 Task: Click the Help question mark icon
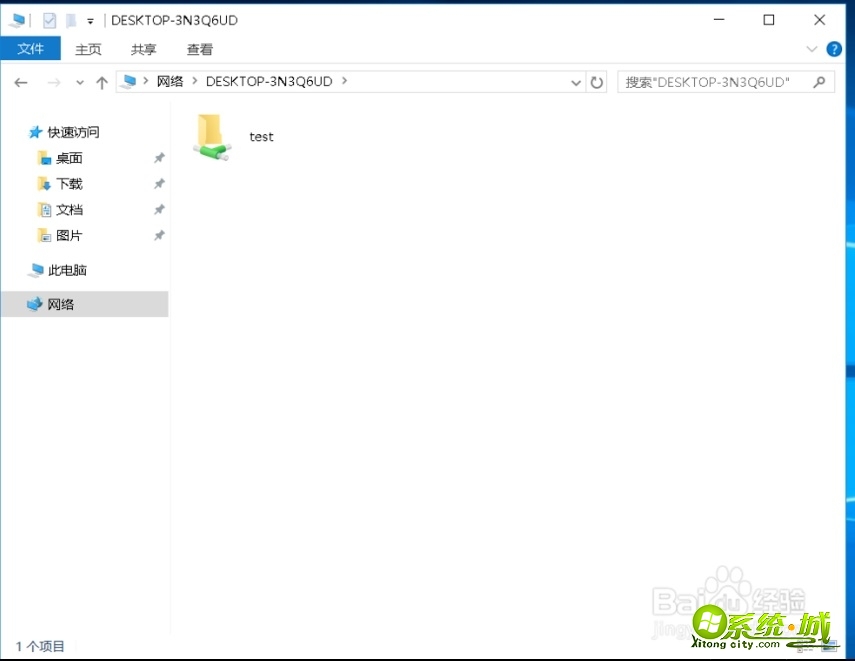(x=833, y=49)
